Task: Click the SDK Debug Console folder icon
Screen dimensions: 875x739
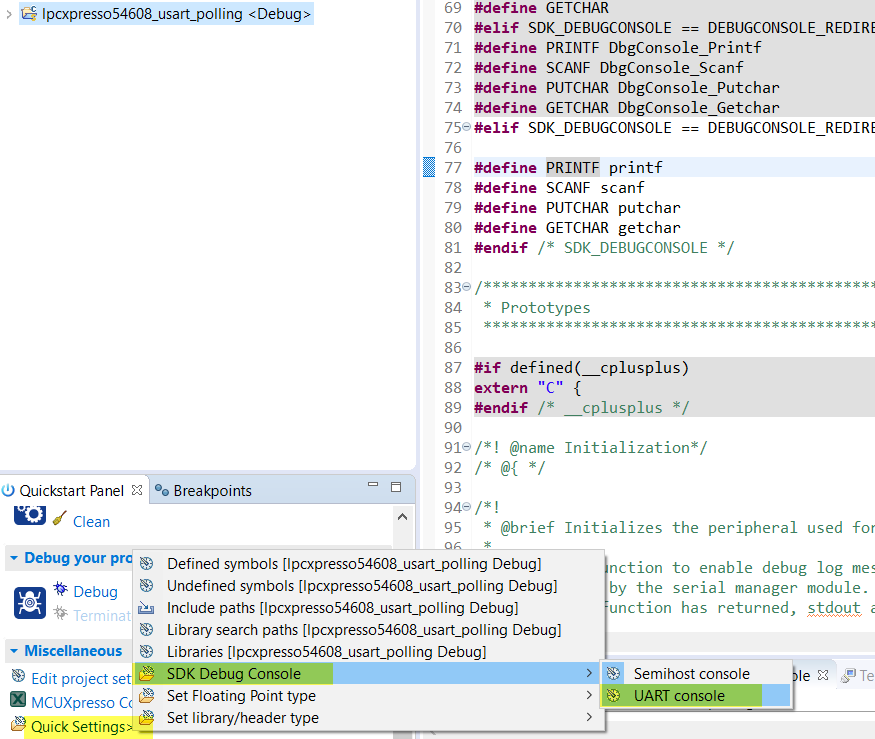Action: click(147, 674)
